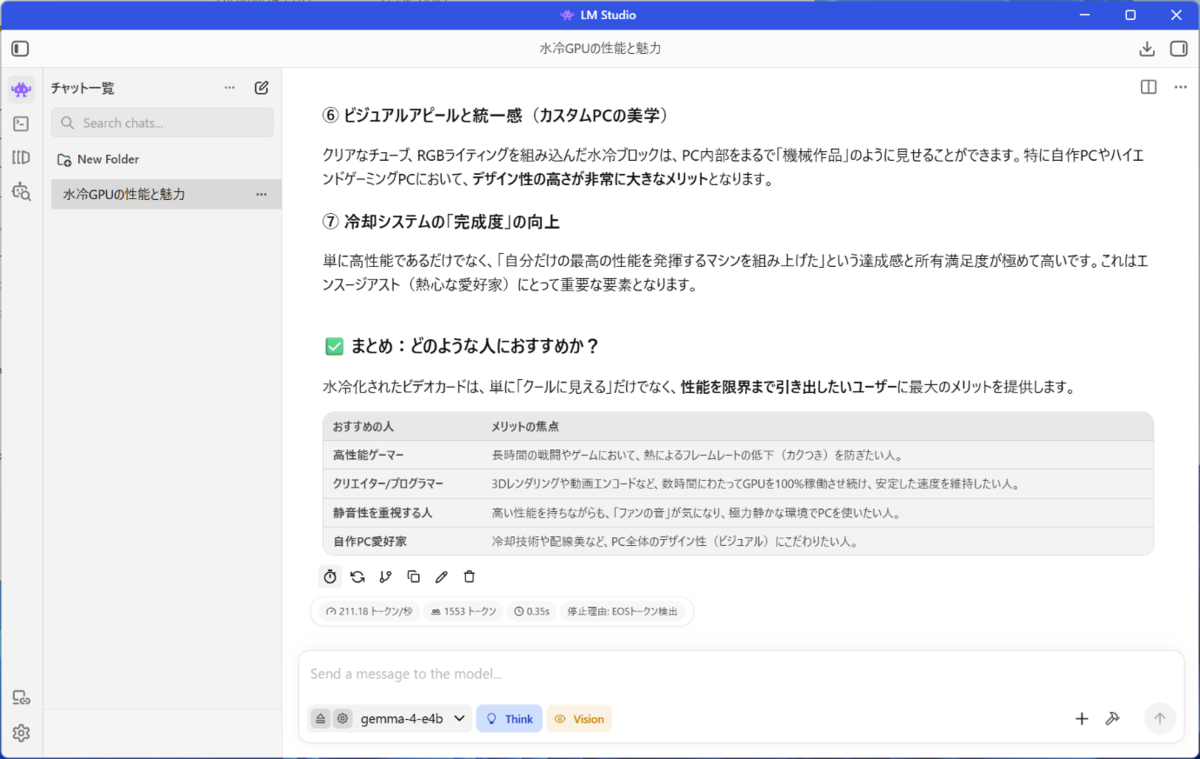Toggle the left sidebar panel
The image size is (1200, 759).
[21, 48]
